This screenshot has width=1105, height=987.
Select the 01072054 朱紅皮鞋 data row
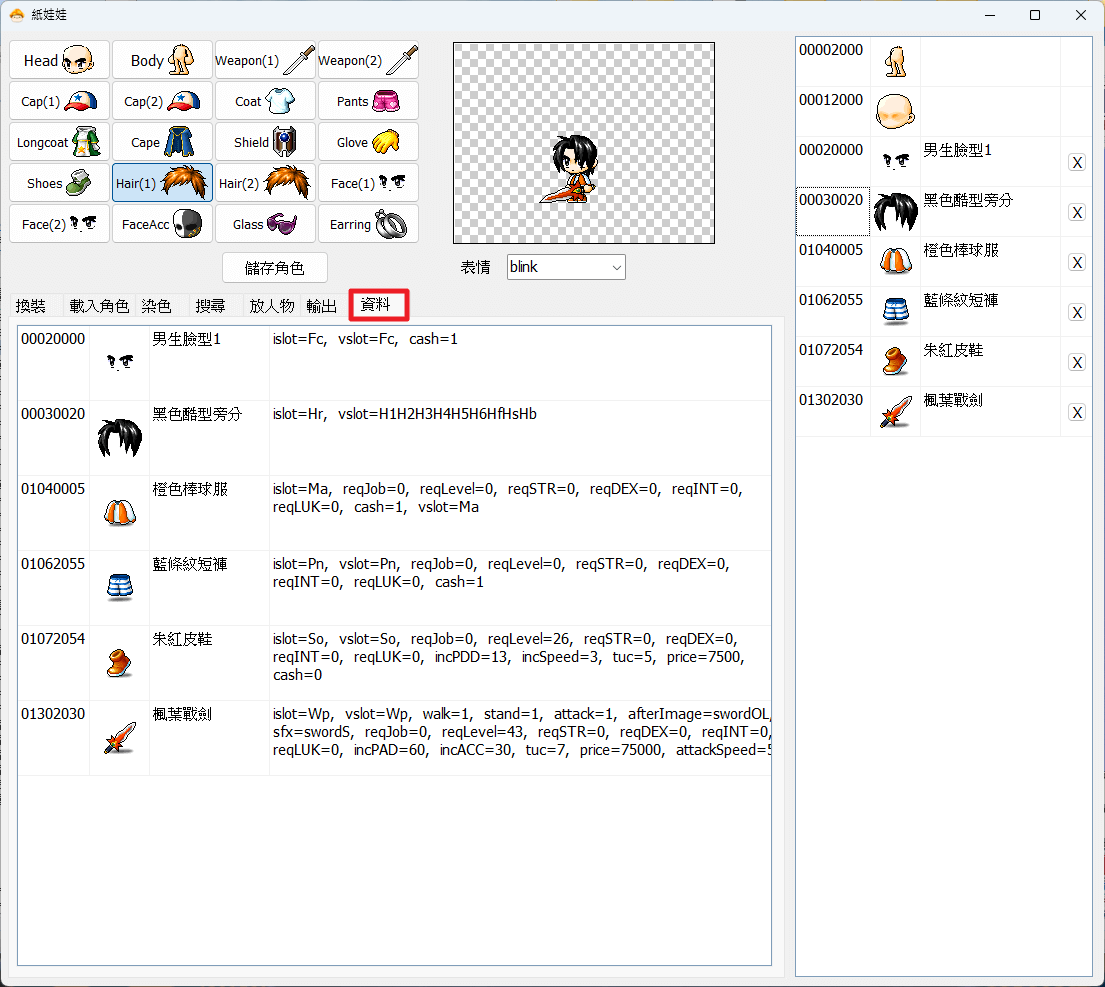[x=395, y=662]
